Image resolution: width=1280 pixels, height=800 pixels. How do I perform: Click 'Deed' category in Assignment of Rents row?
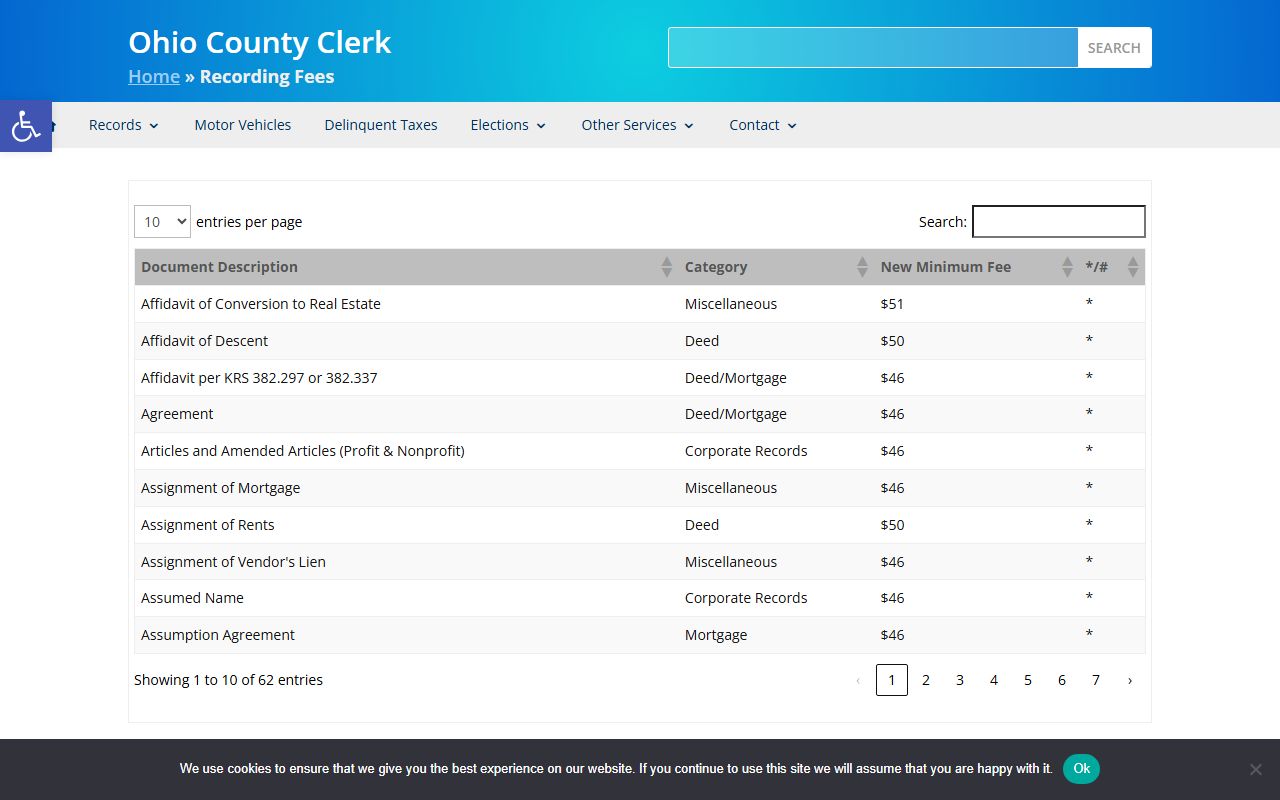click(x=702, y=525)
